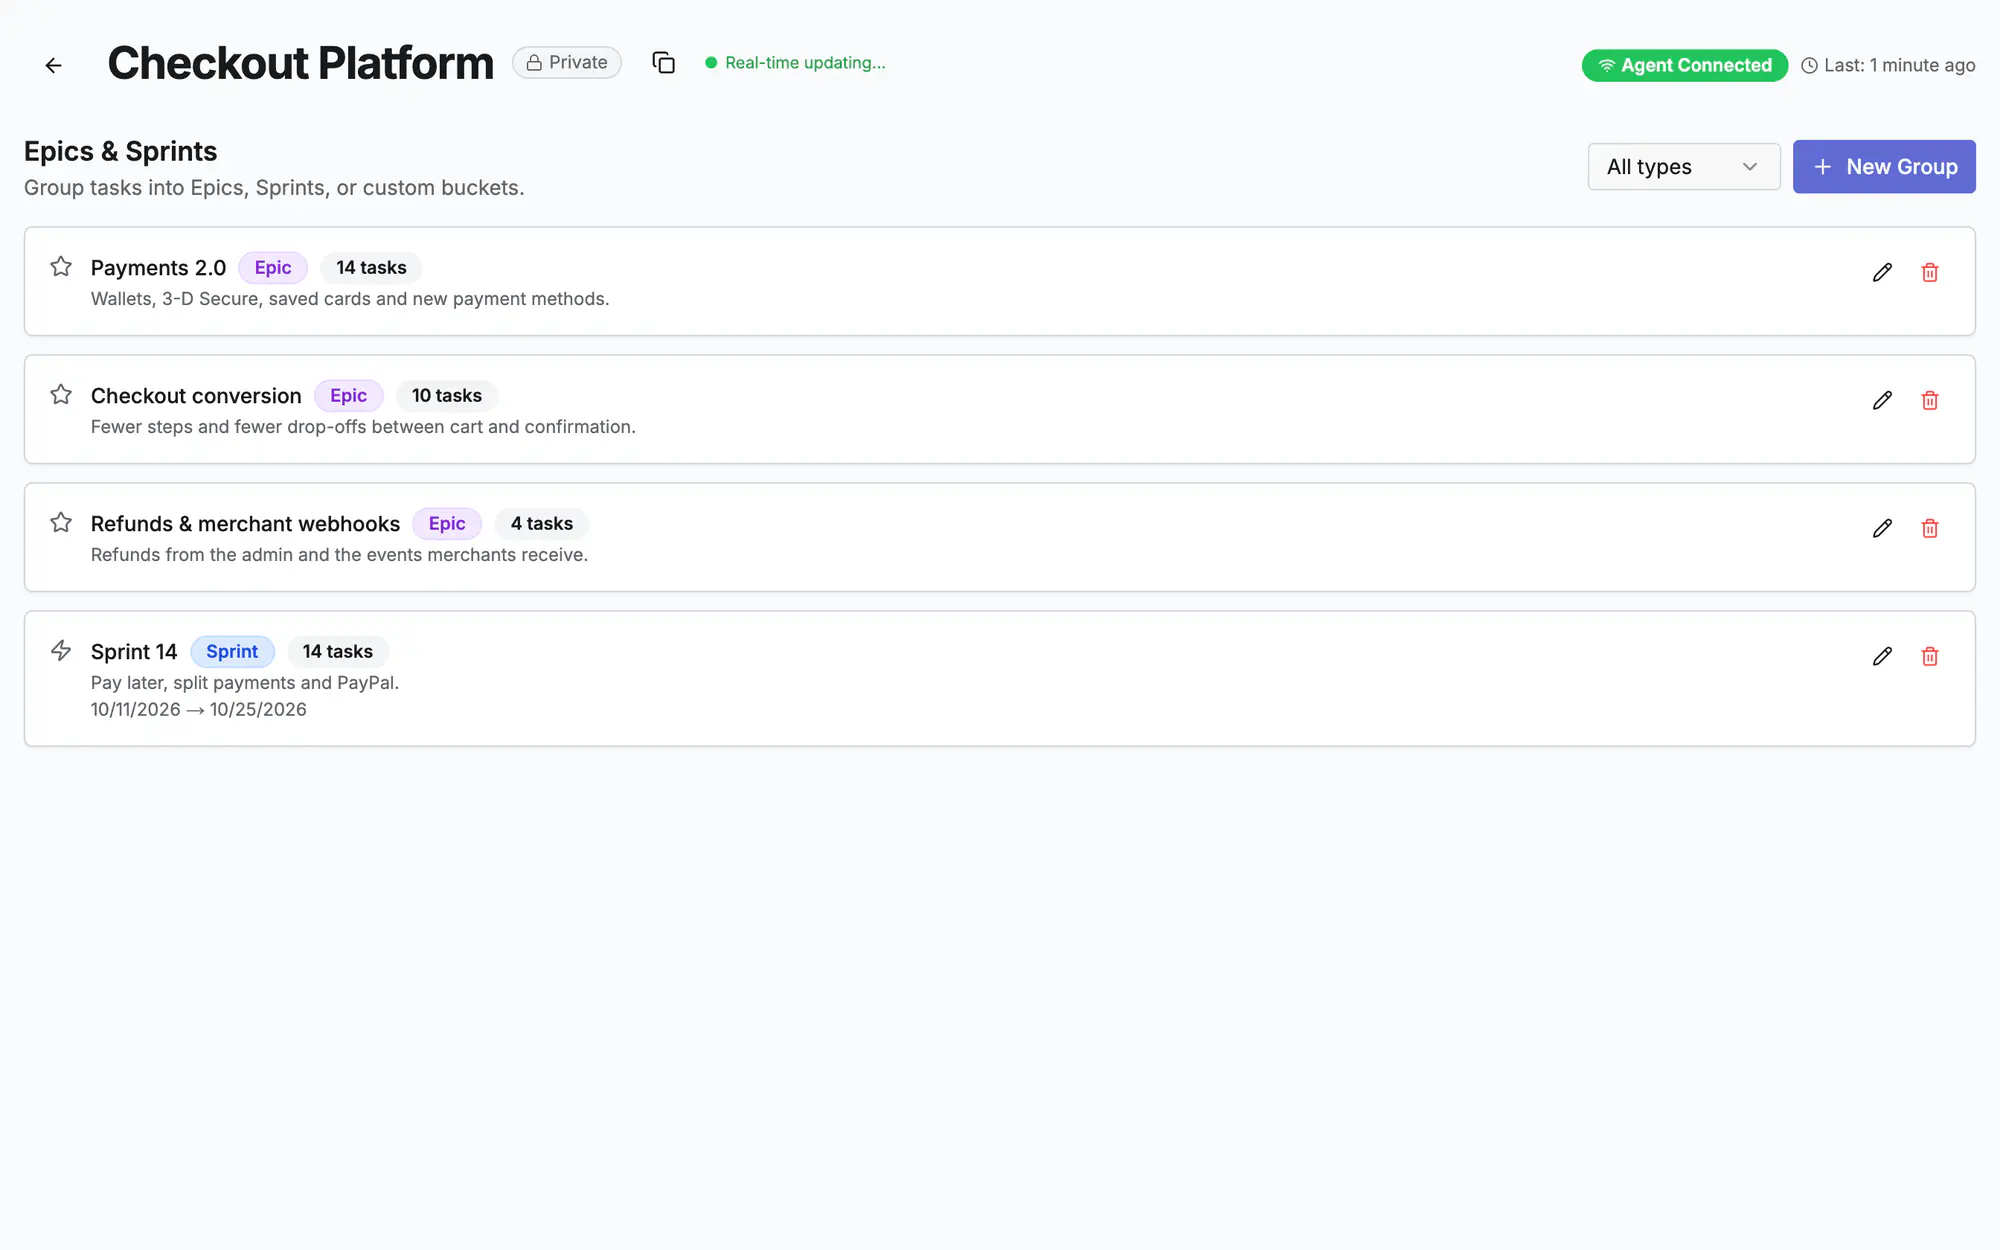Delete the Refunds & merchant webhooks group
Viewport: 2000px width, 1250px height.
pos(1930,528)
